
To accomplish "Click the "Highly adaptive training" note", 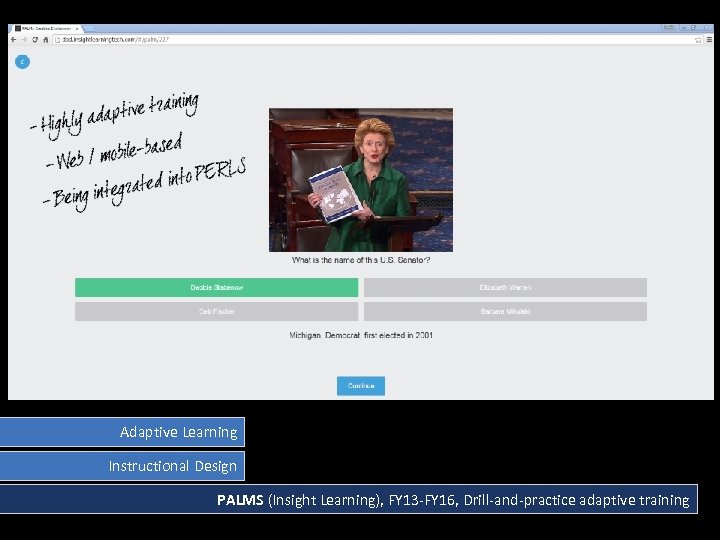I will pos(115,115).
